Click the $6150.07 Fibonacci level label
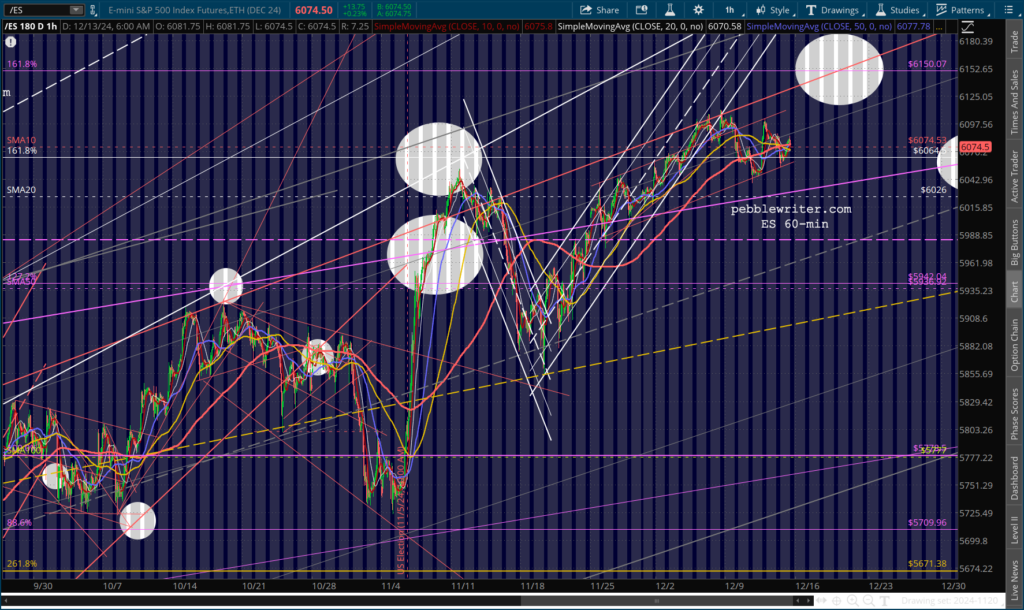Image resolution: width=1024 pixels, height=610 pixels. tap(927, 64)
